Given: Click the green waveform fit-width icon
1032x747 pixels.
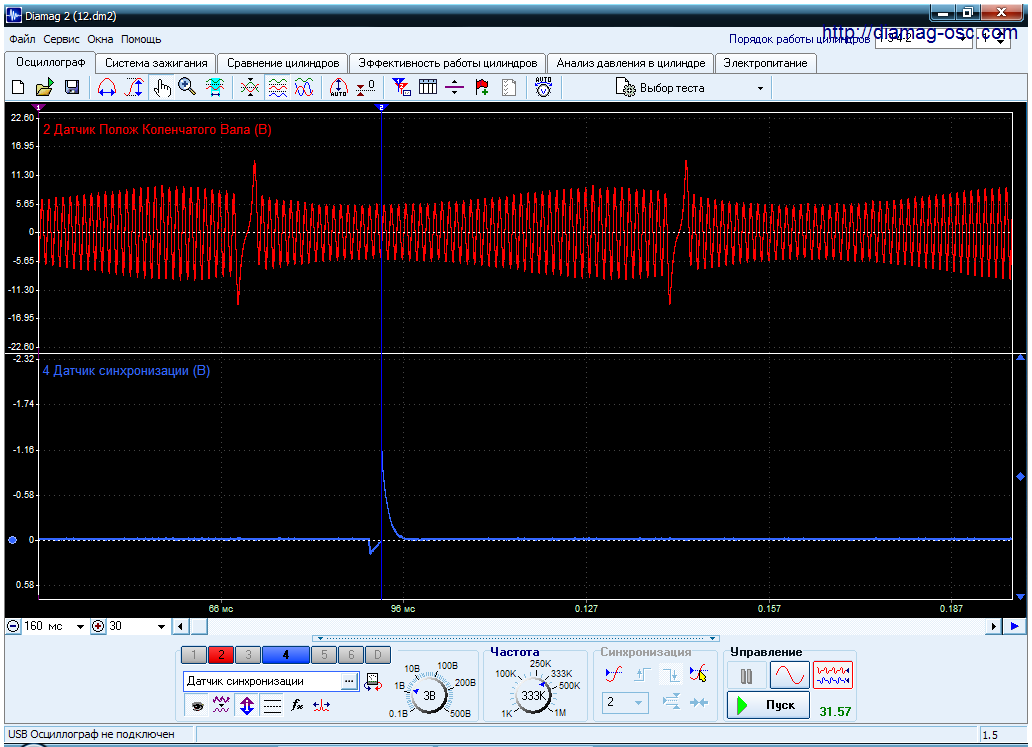Looking at the screenshot, I should pos(215,88).
